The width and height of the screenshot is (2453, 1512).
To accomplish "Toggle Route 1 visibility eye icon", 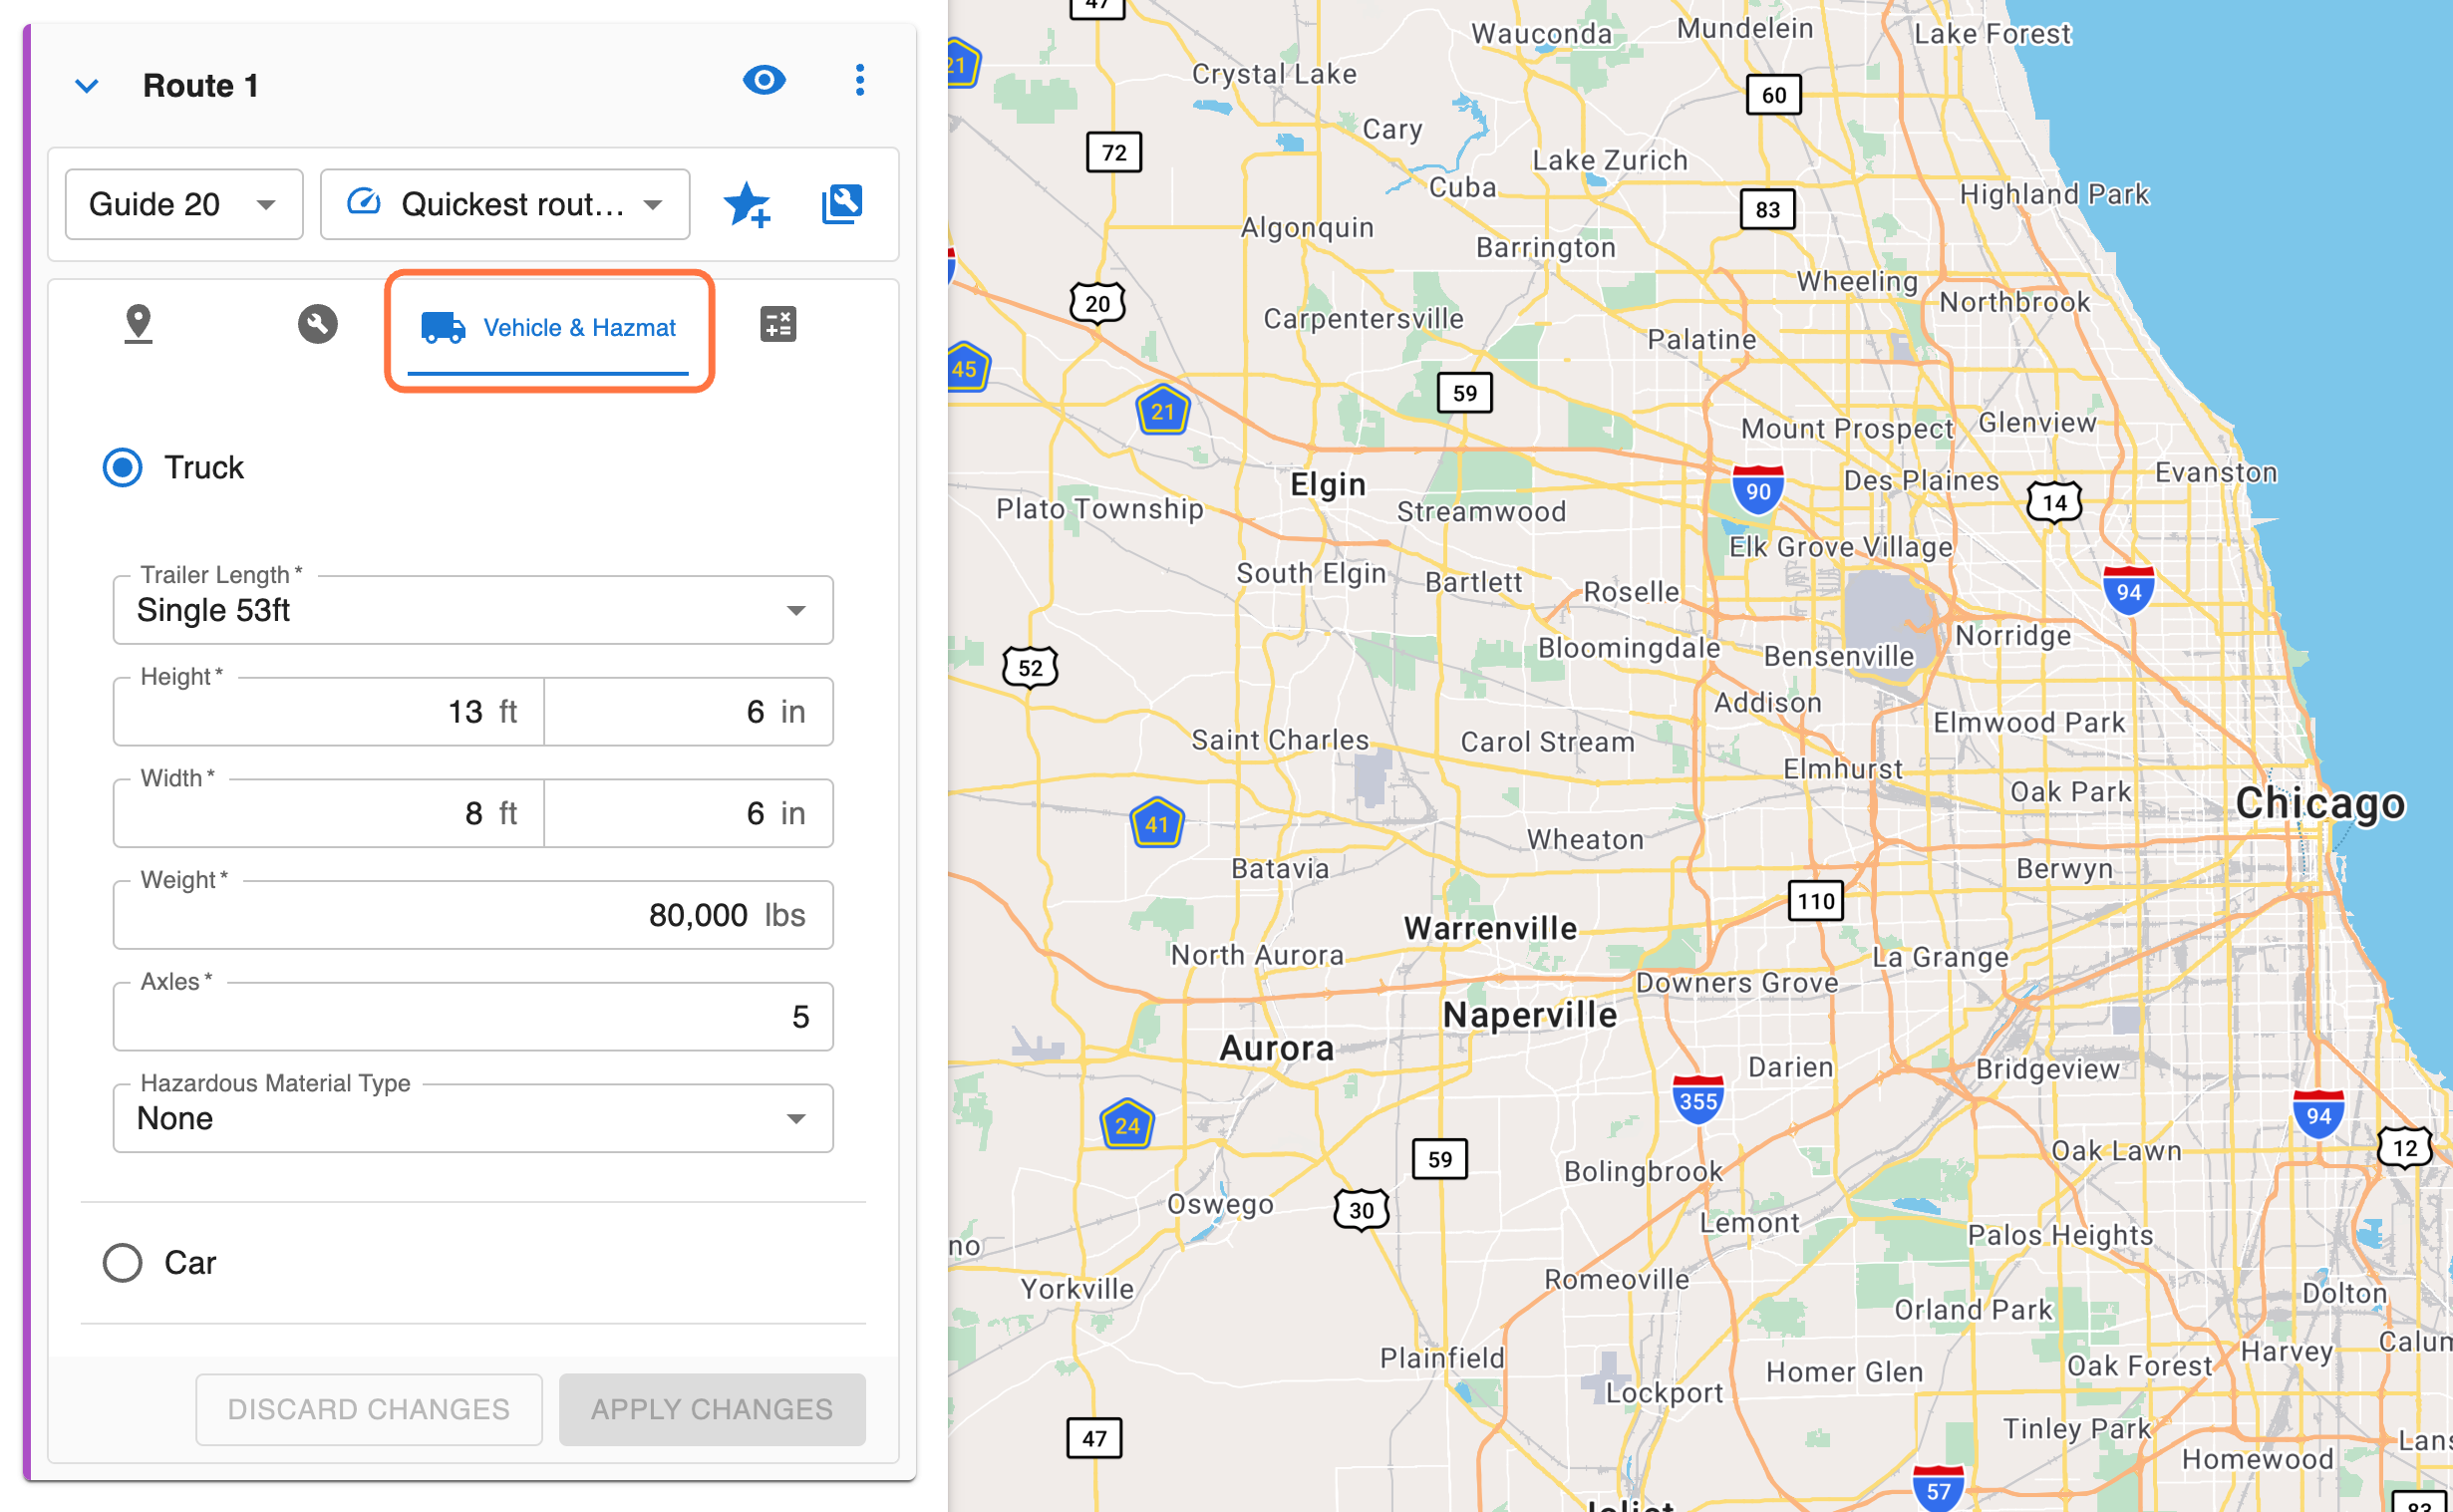I will (x=764, y=81).
